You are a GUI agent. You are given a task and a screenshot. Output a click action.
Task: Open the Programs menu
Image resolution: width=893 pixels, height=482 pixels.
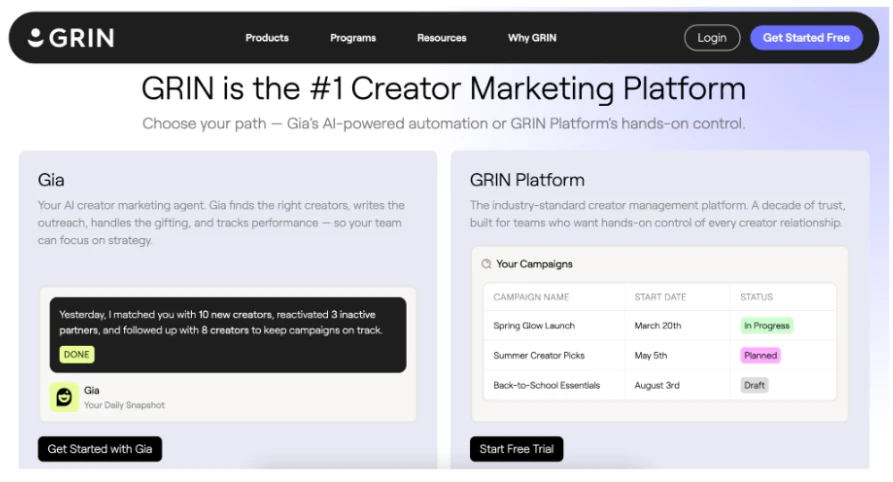click(x=353, y=38)
